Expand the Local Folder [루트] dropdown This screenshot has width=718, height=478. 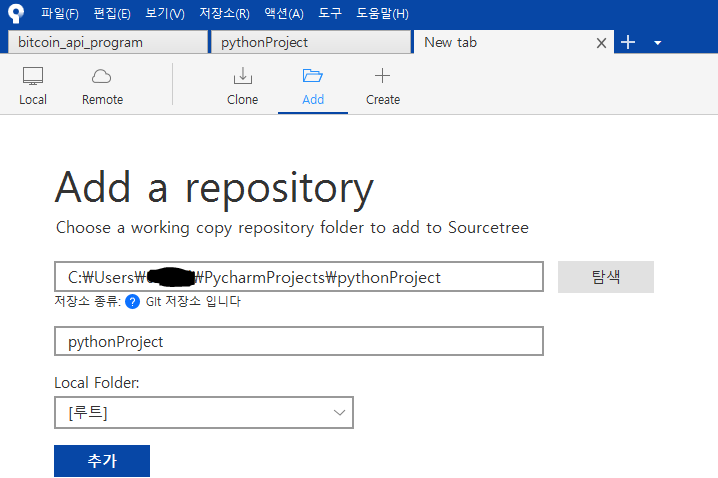click(x=204, y=413)
